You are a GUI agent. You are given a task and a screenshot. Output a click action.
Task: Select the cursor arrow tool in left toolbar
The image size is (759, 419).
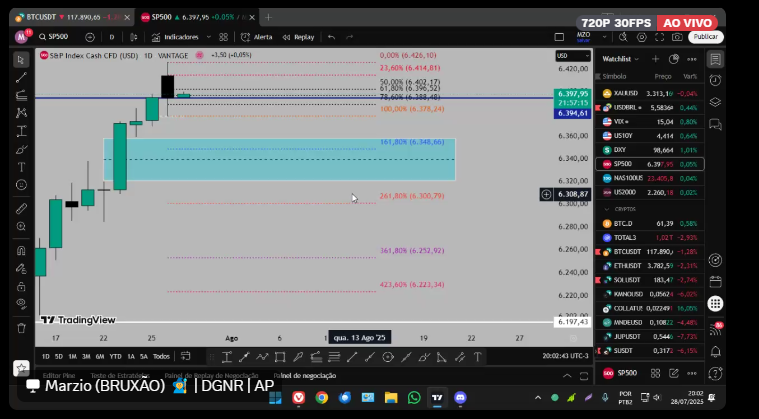pos(21,60)
